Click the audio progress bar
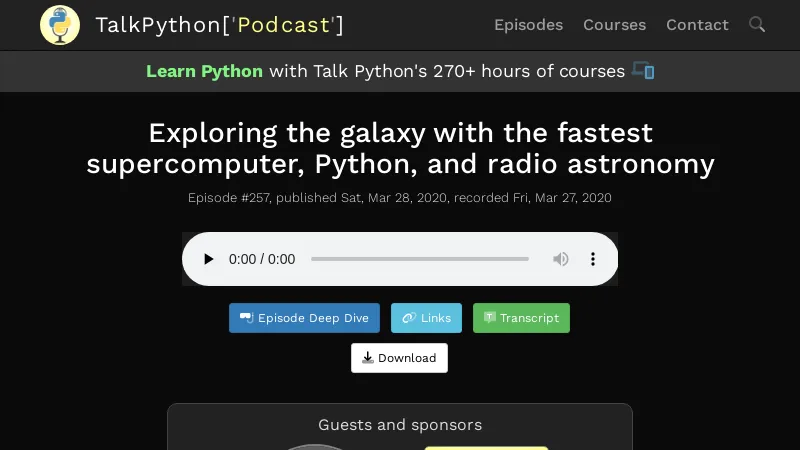The width and height of the screenshot is (800, 450). click(x=420, y=259)
